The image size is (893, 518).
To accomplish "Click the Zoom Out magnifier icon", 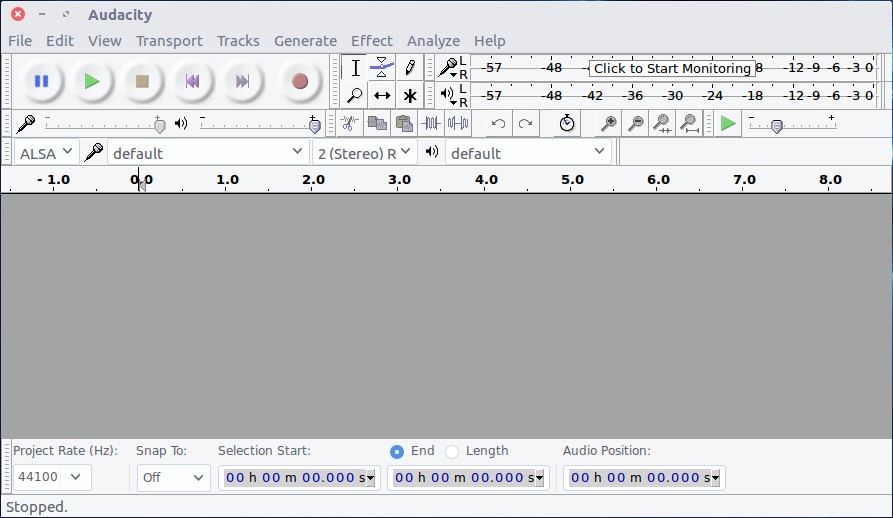I will point(636,124).
